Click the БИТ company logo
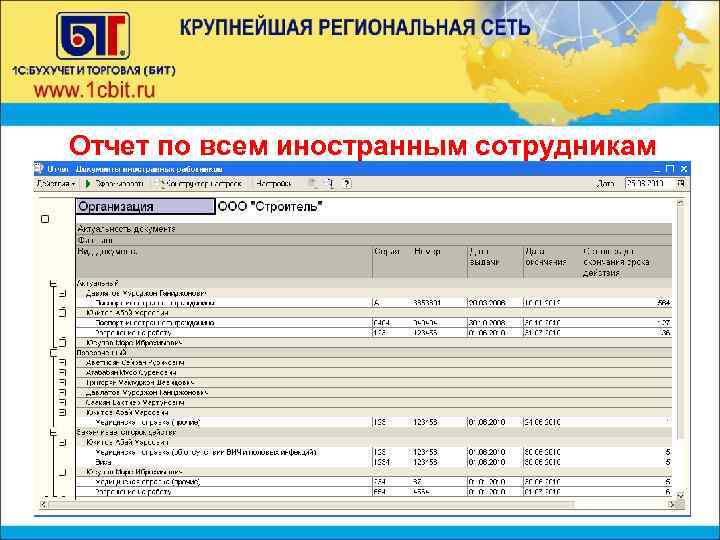Image resolution: width=720 pixels, height=540 pixels. (92, 35)
